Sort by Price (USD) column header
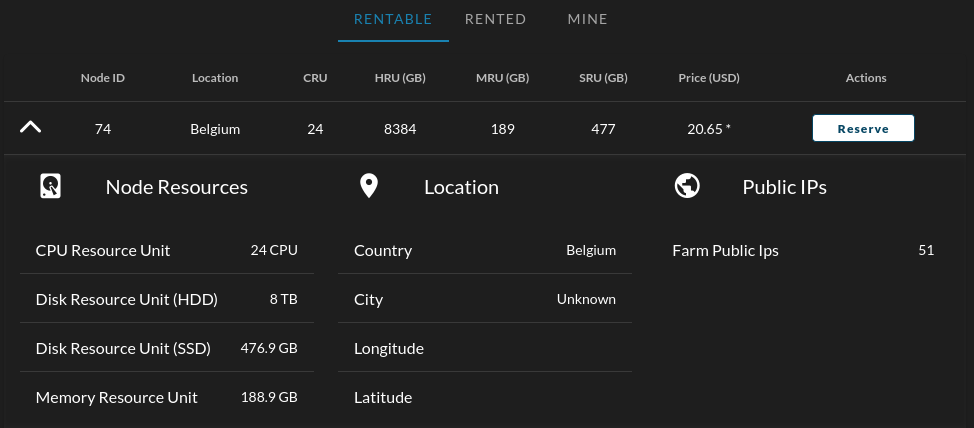The width and height of the screenshot is (974, 428). click(x=709, y=78)
